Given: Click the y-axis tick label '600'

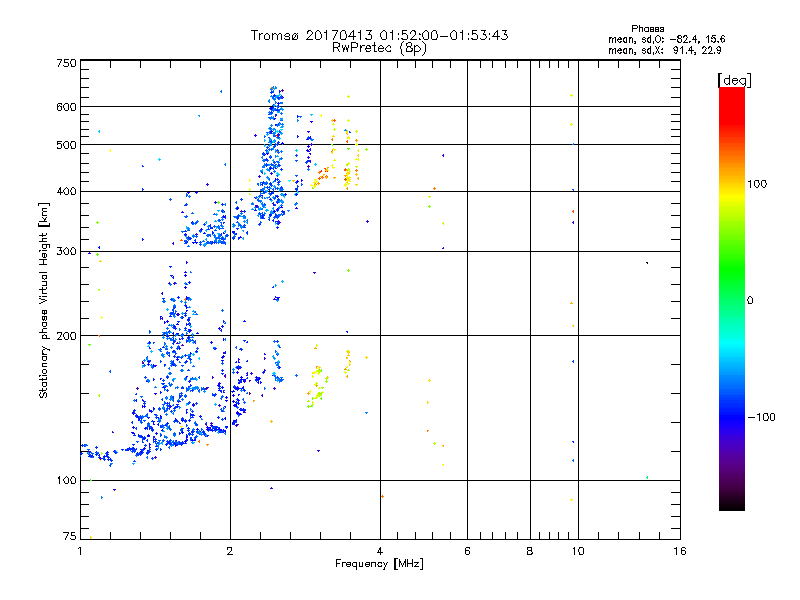Looking at the screenshot, I should (x=67, y=107).
